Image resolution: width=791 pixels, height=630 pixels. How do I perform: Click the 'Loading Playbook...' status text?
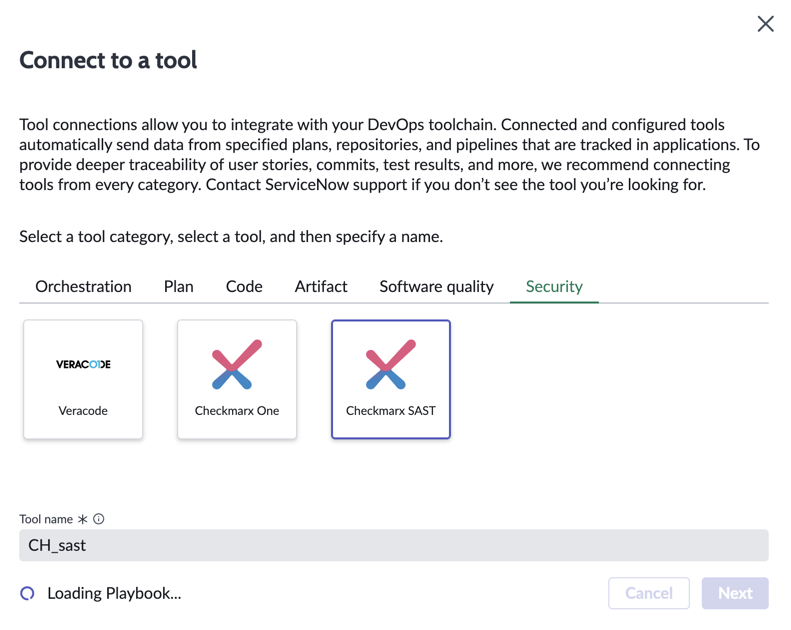(x=114, y=594)
